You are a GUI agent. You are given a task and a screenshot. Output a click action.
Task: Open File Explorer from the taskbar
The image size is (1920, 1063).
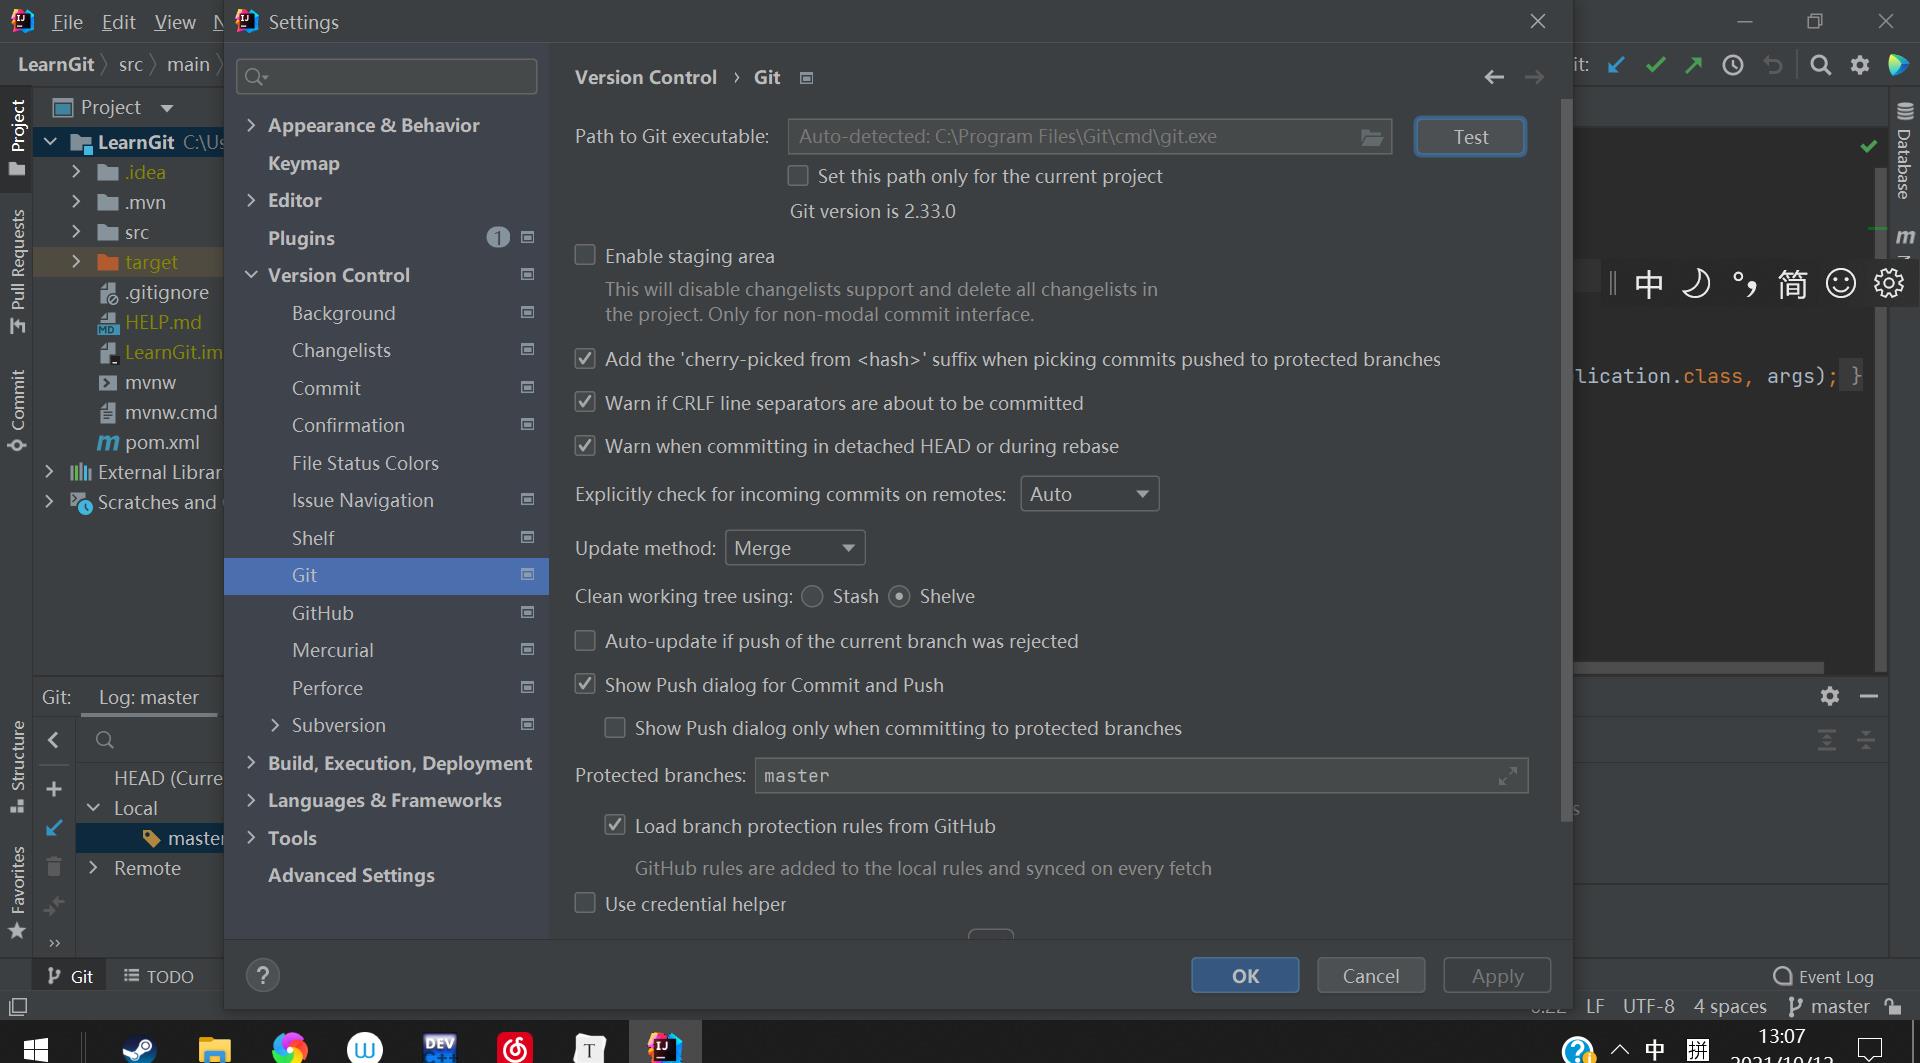214,1048
